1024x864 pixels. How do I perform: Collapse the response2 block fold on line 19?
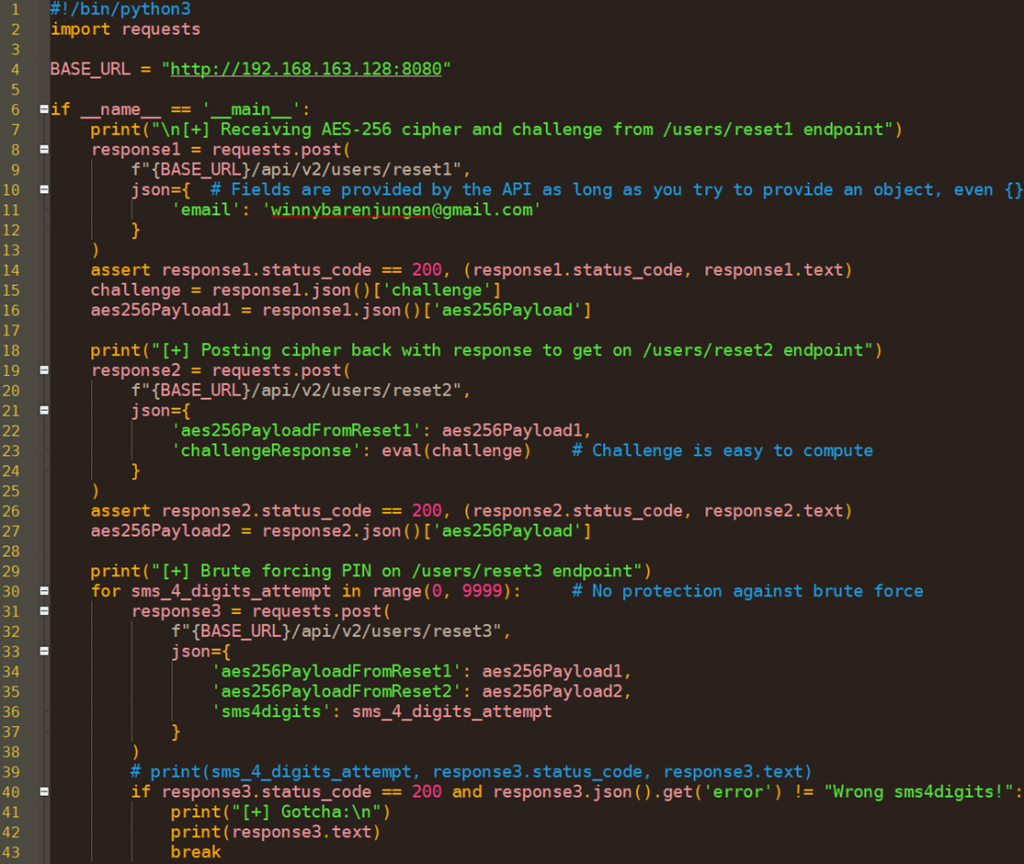(x=44, y=370)
